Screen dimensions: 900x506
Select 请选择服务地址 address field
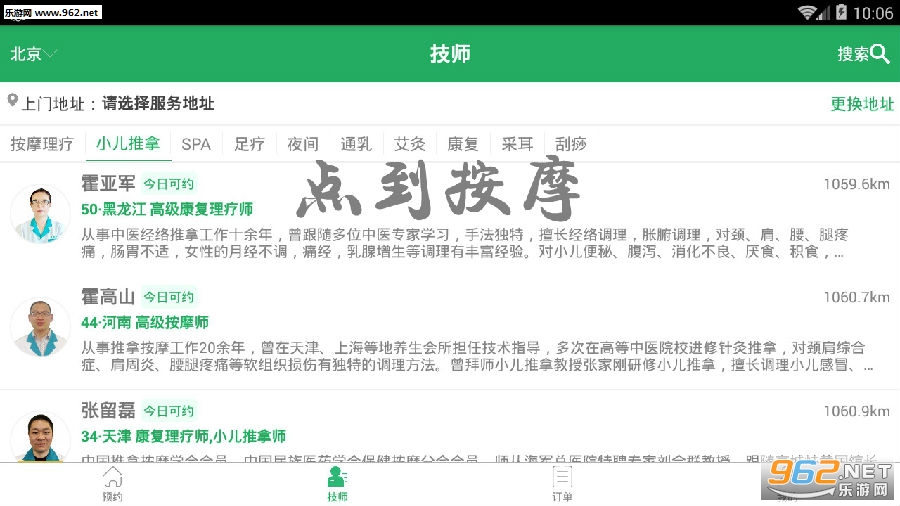tap(158, 103)
